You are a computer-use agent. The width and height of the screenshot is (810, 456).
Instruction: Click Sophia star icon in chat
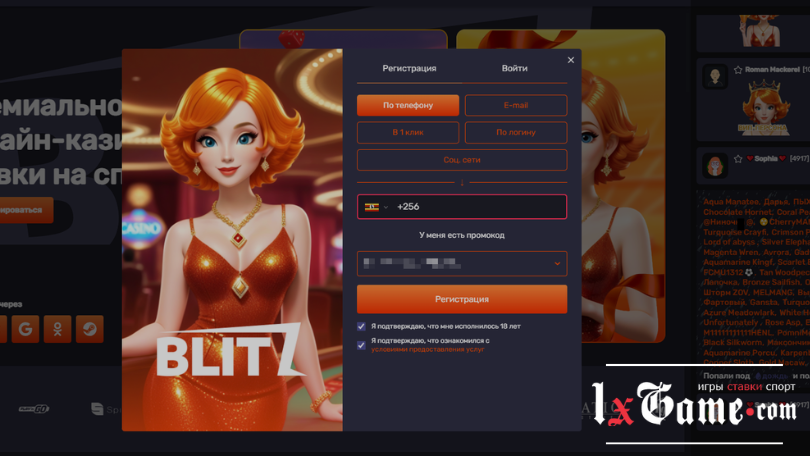coord(738,159)
